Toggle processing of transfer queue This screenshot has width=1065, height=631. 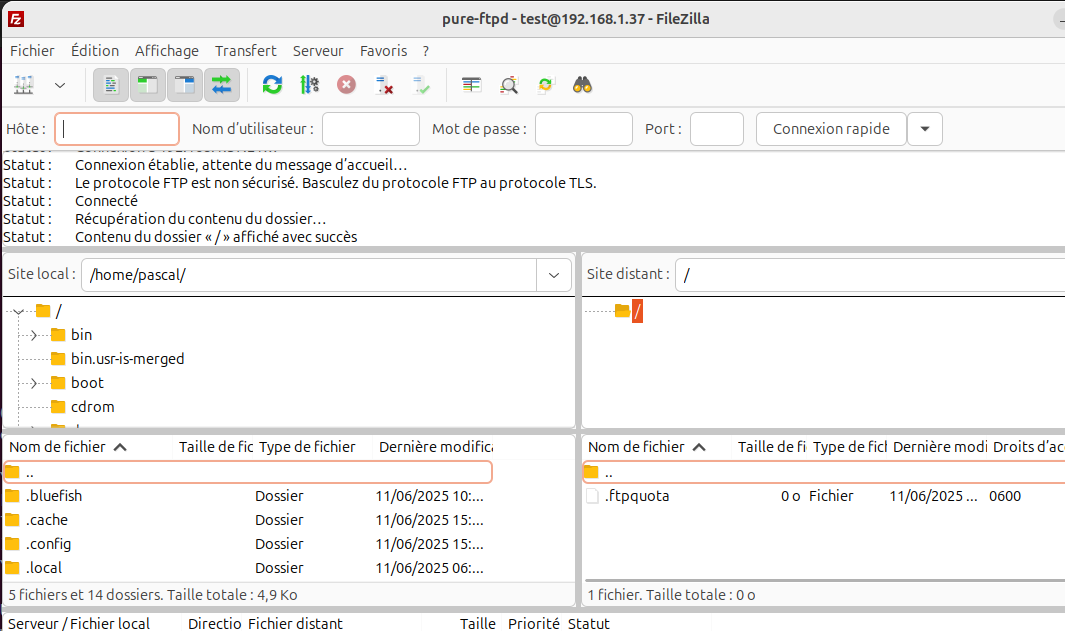click(309, 85)
